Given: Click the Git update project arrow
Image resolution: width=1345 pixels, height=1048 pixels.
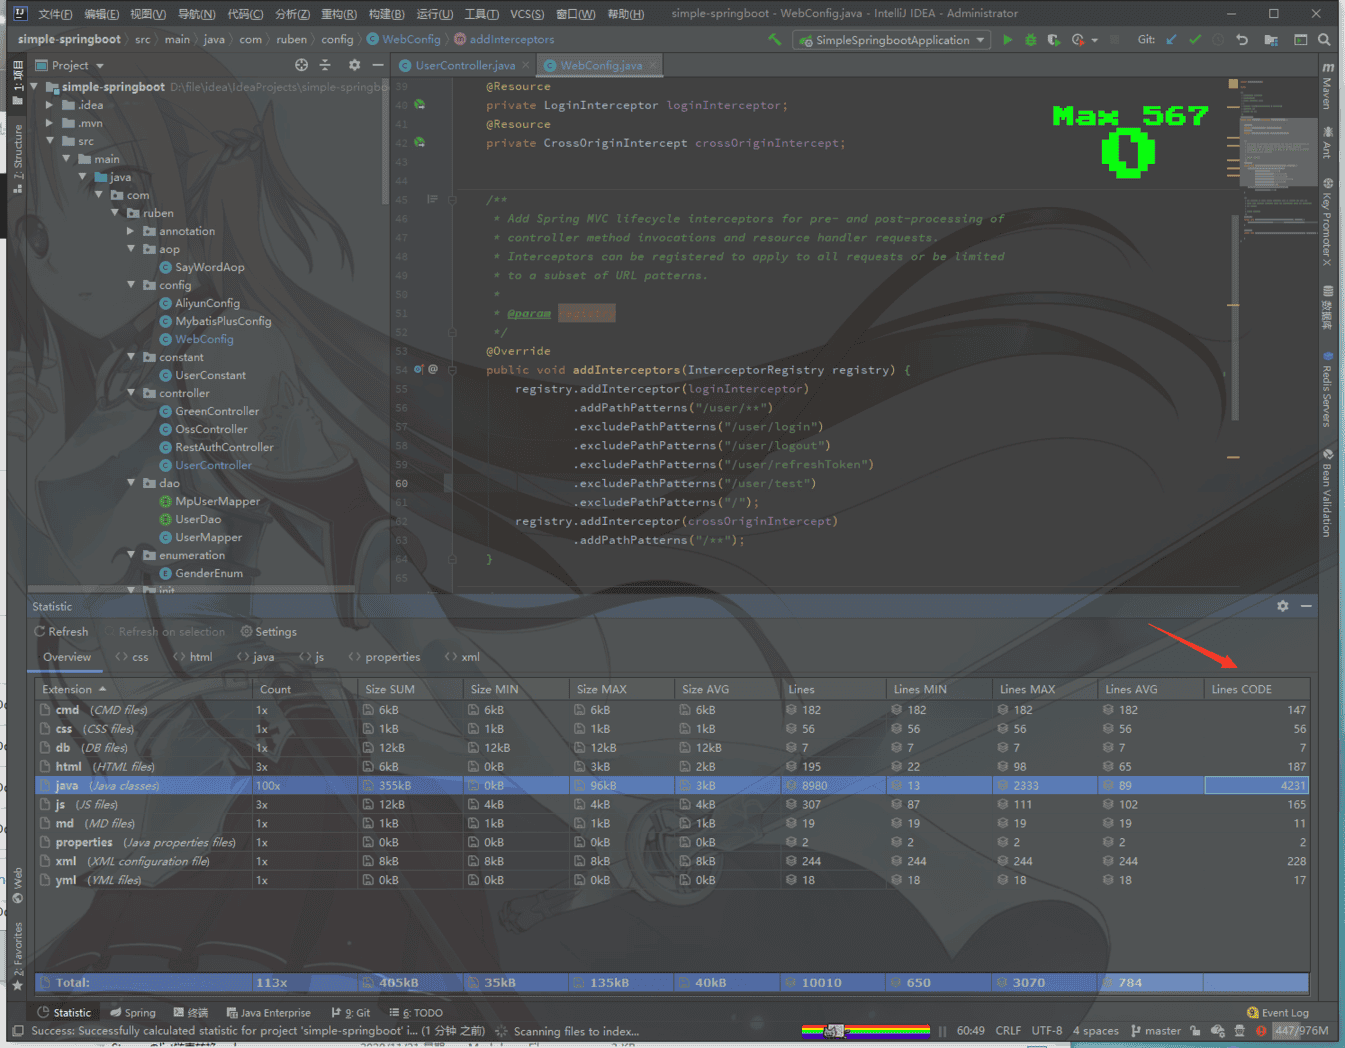Looking at the screenshot, I should 1171,40.
